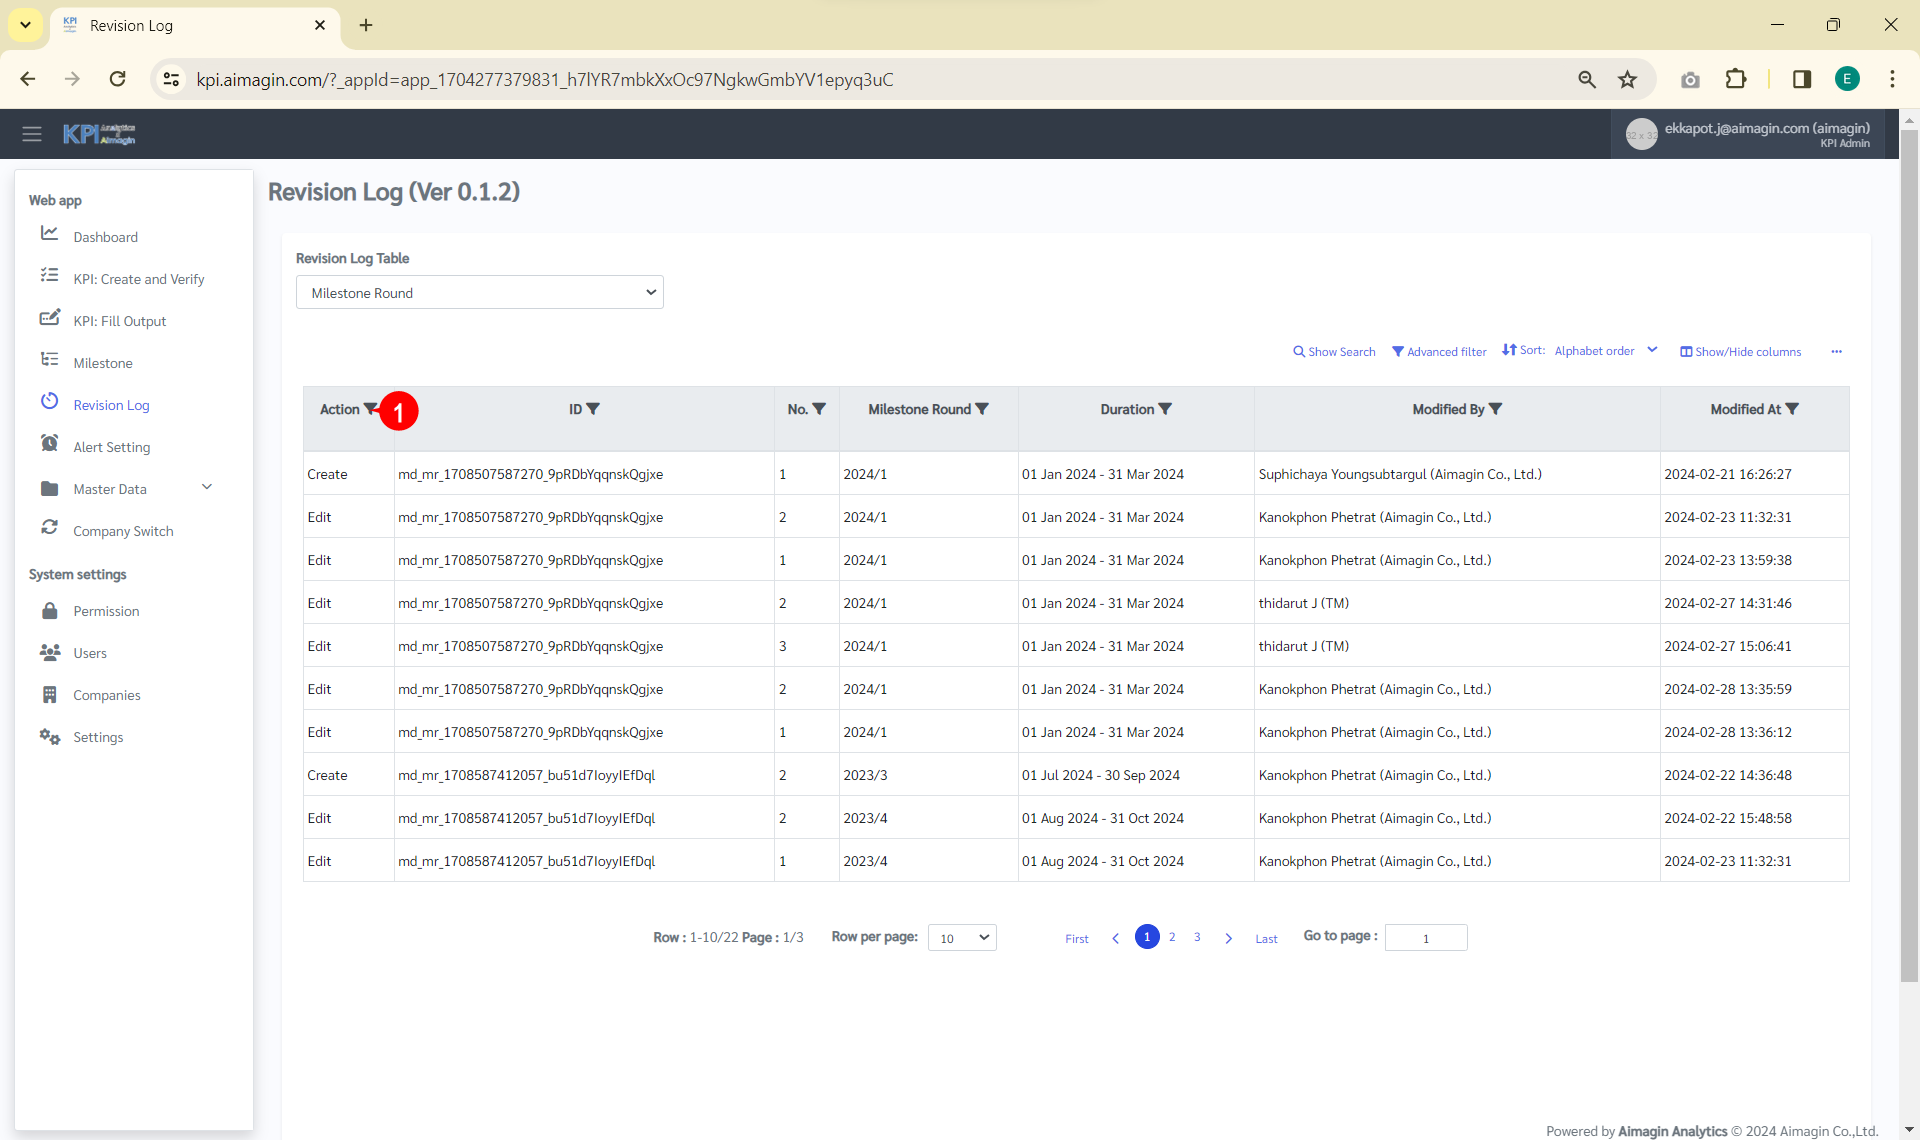Open the Milestone Round table dropdown
1920x1140 pixels.
click(x=480, y=293)
